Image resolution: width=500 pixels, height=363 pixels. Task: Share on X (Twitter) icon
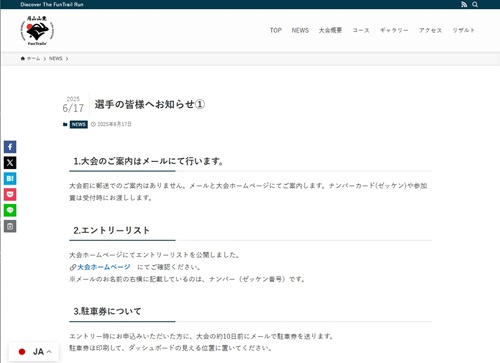(x=10, y=163)
